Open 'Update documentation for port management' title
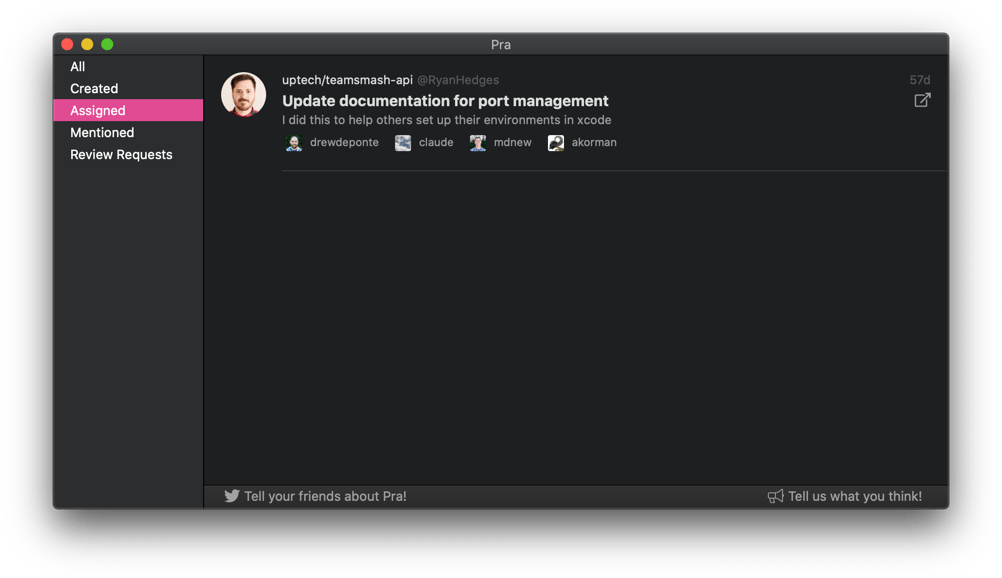The image size is (1002, 578). pyautogui.click(x=445, y=101)
